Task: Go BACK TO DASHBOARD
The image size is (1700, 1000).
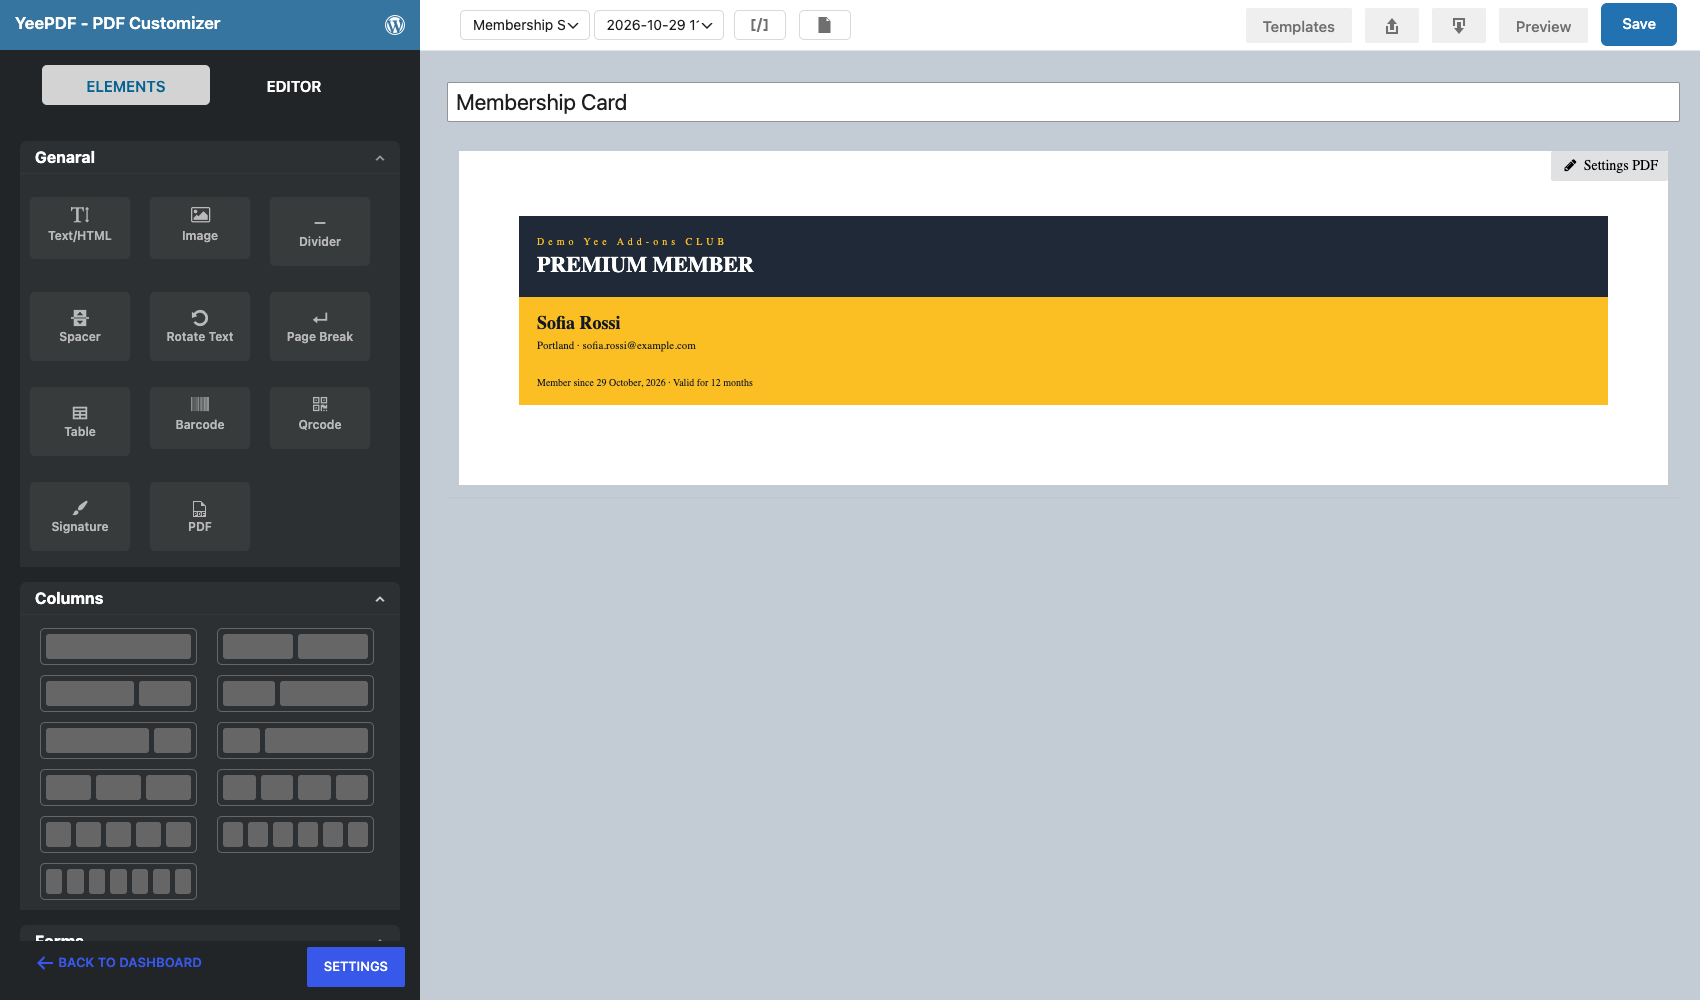Action: pos(119,963)
